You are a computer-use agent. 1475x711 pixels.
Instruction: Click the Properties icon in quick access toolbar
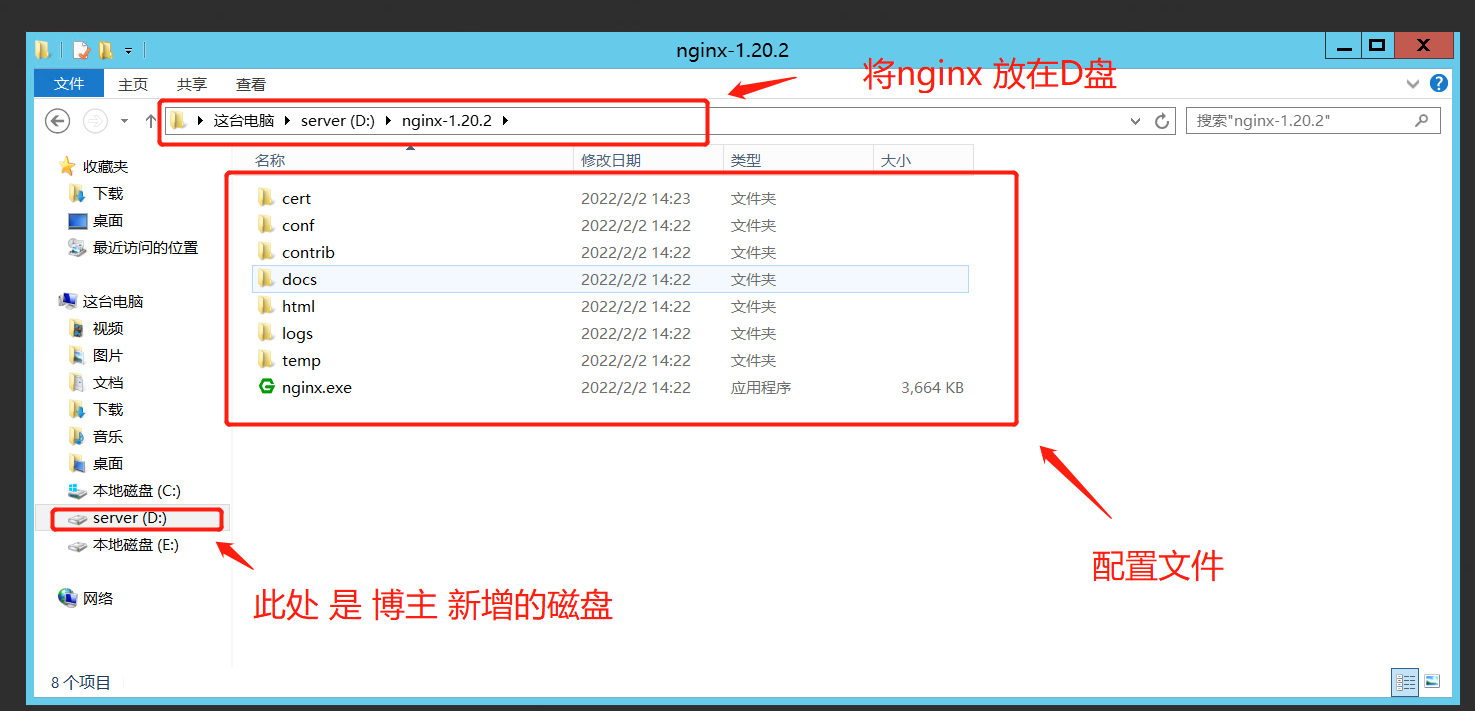coord(81,50)
